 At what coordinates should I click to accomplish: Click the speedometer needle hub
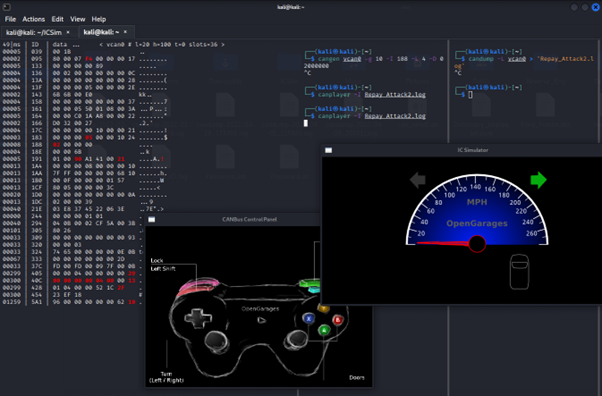[x=477, y=244]
